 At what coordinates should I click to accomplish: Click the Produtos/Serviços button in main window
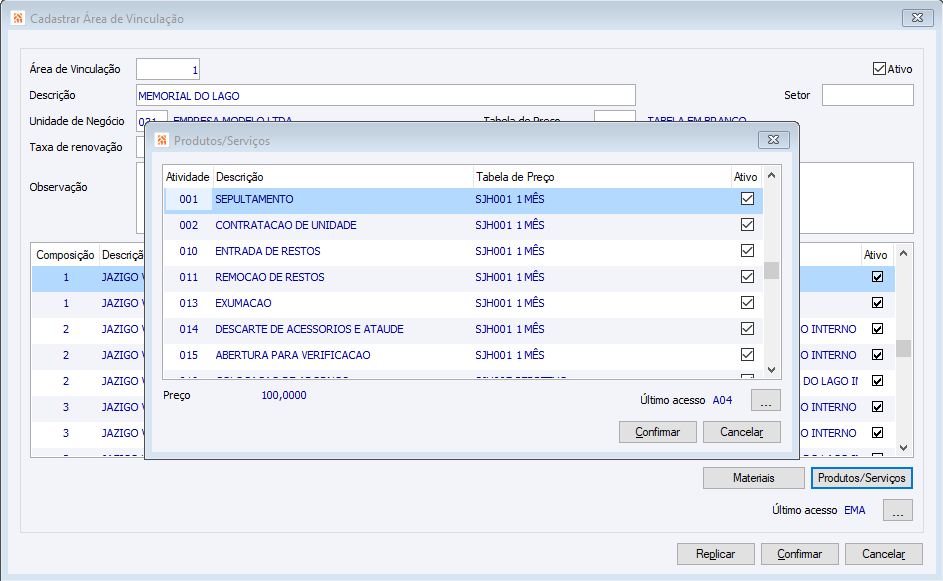pos(862,478)
